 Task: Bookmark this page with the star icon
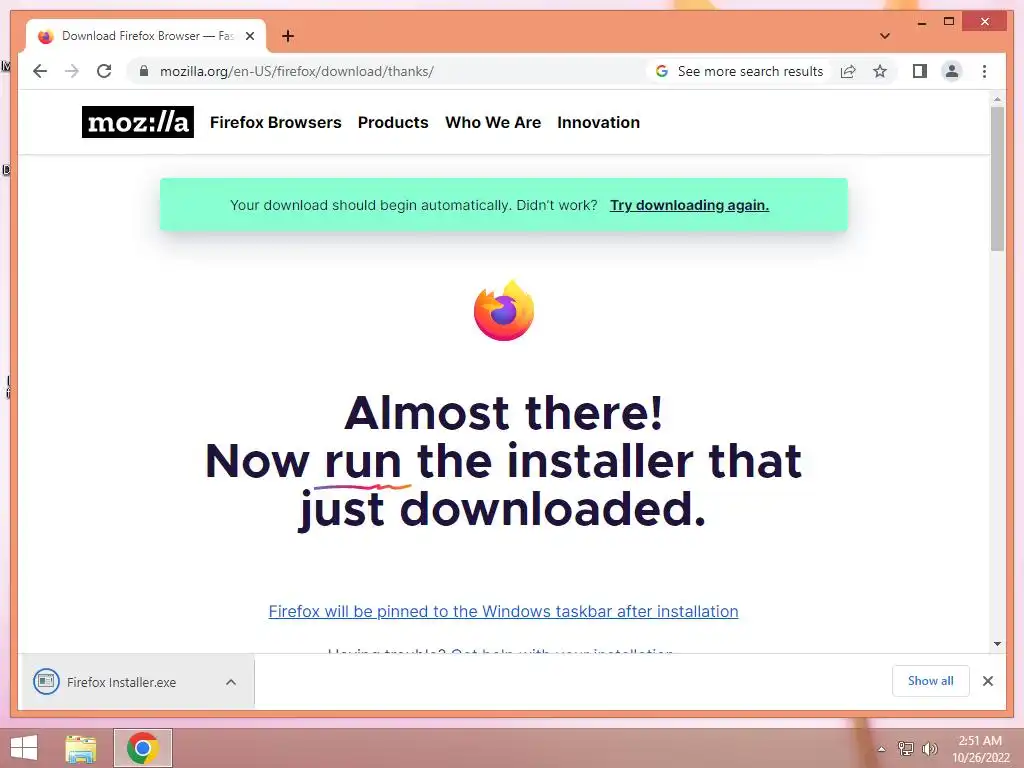(x=880, y=71)
